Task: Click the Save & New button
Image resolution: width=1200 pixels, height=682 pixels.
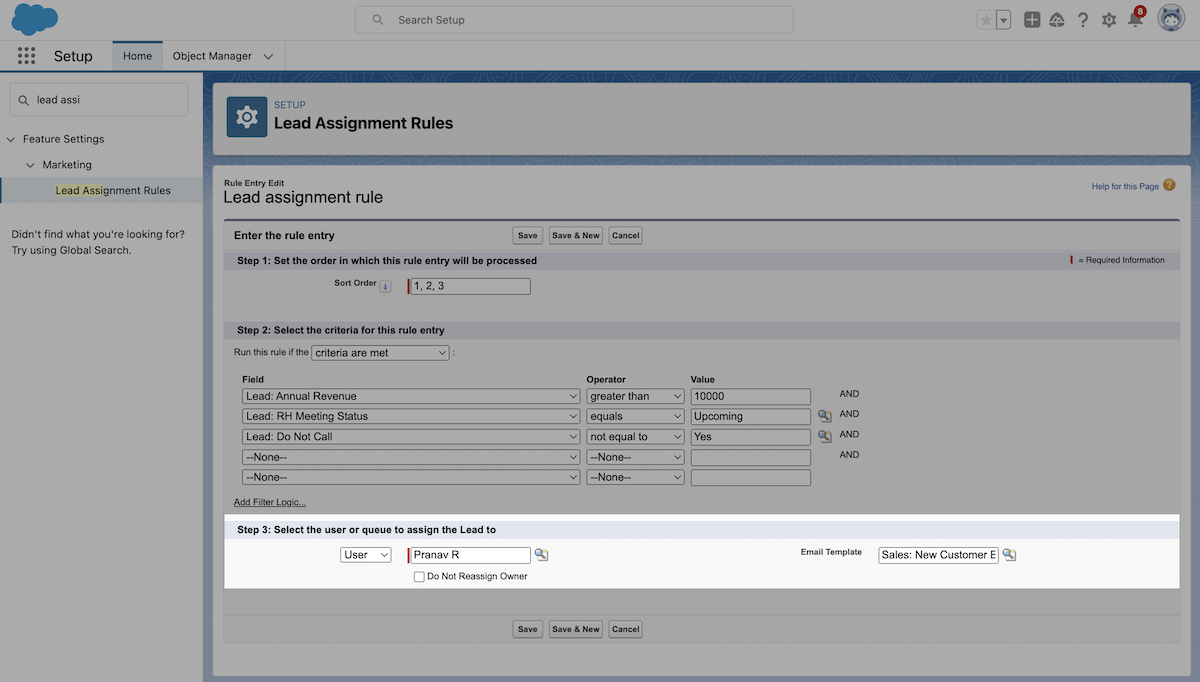Action: click(x=575, y=235)
